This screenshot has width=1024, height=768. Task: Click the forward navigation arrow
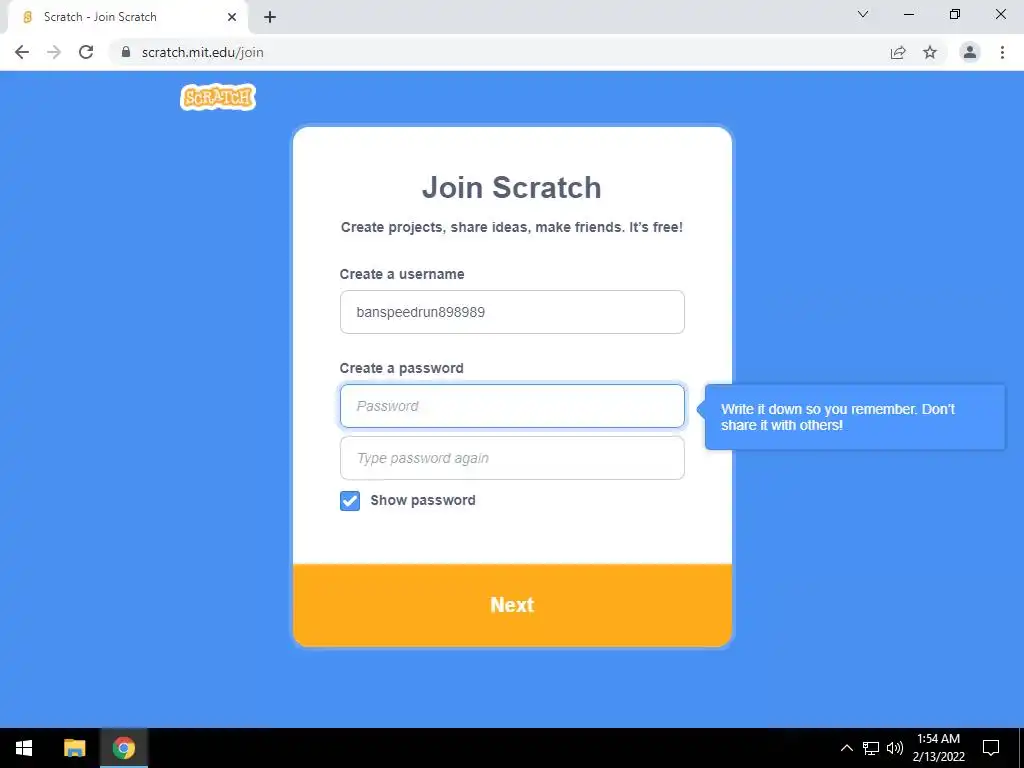pyautogui.click(x=54, y=52)
